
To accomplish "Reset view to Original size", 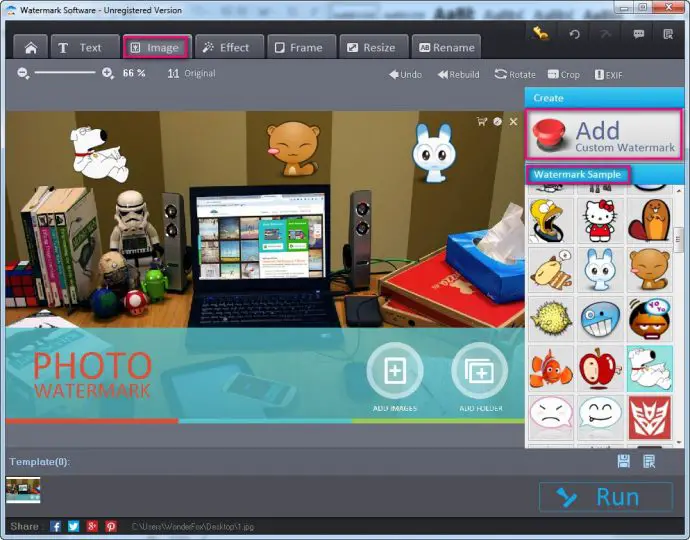I will point(192,73).
